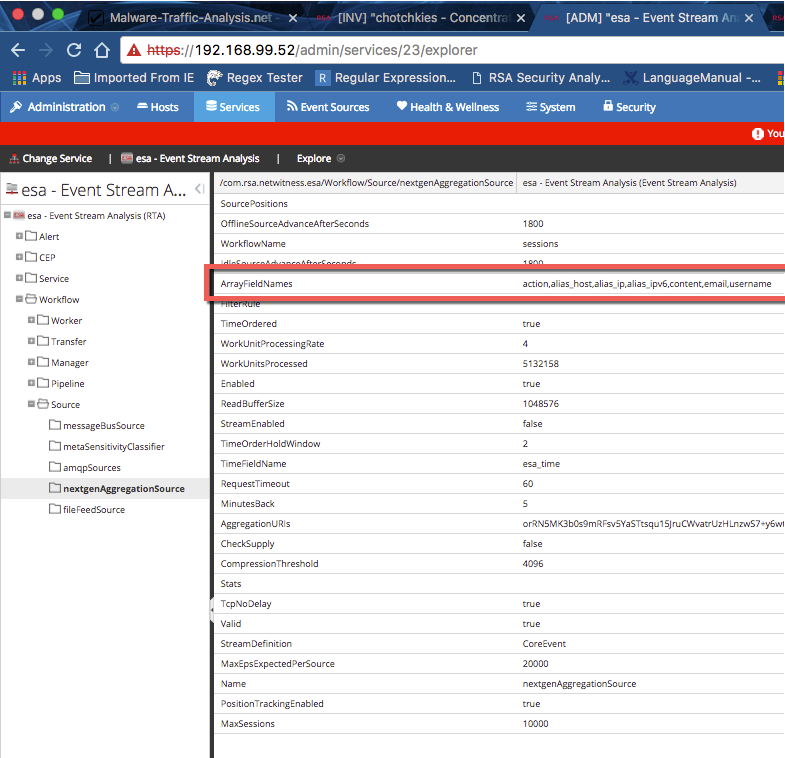Viewport: 785px width, 758px height.
Task: Click the ESA root node icon in tree
Action: (19, 215)
